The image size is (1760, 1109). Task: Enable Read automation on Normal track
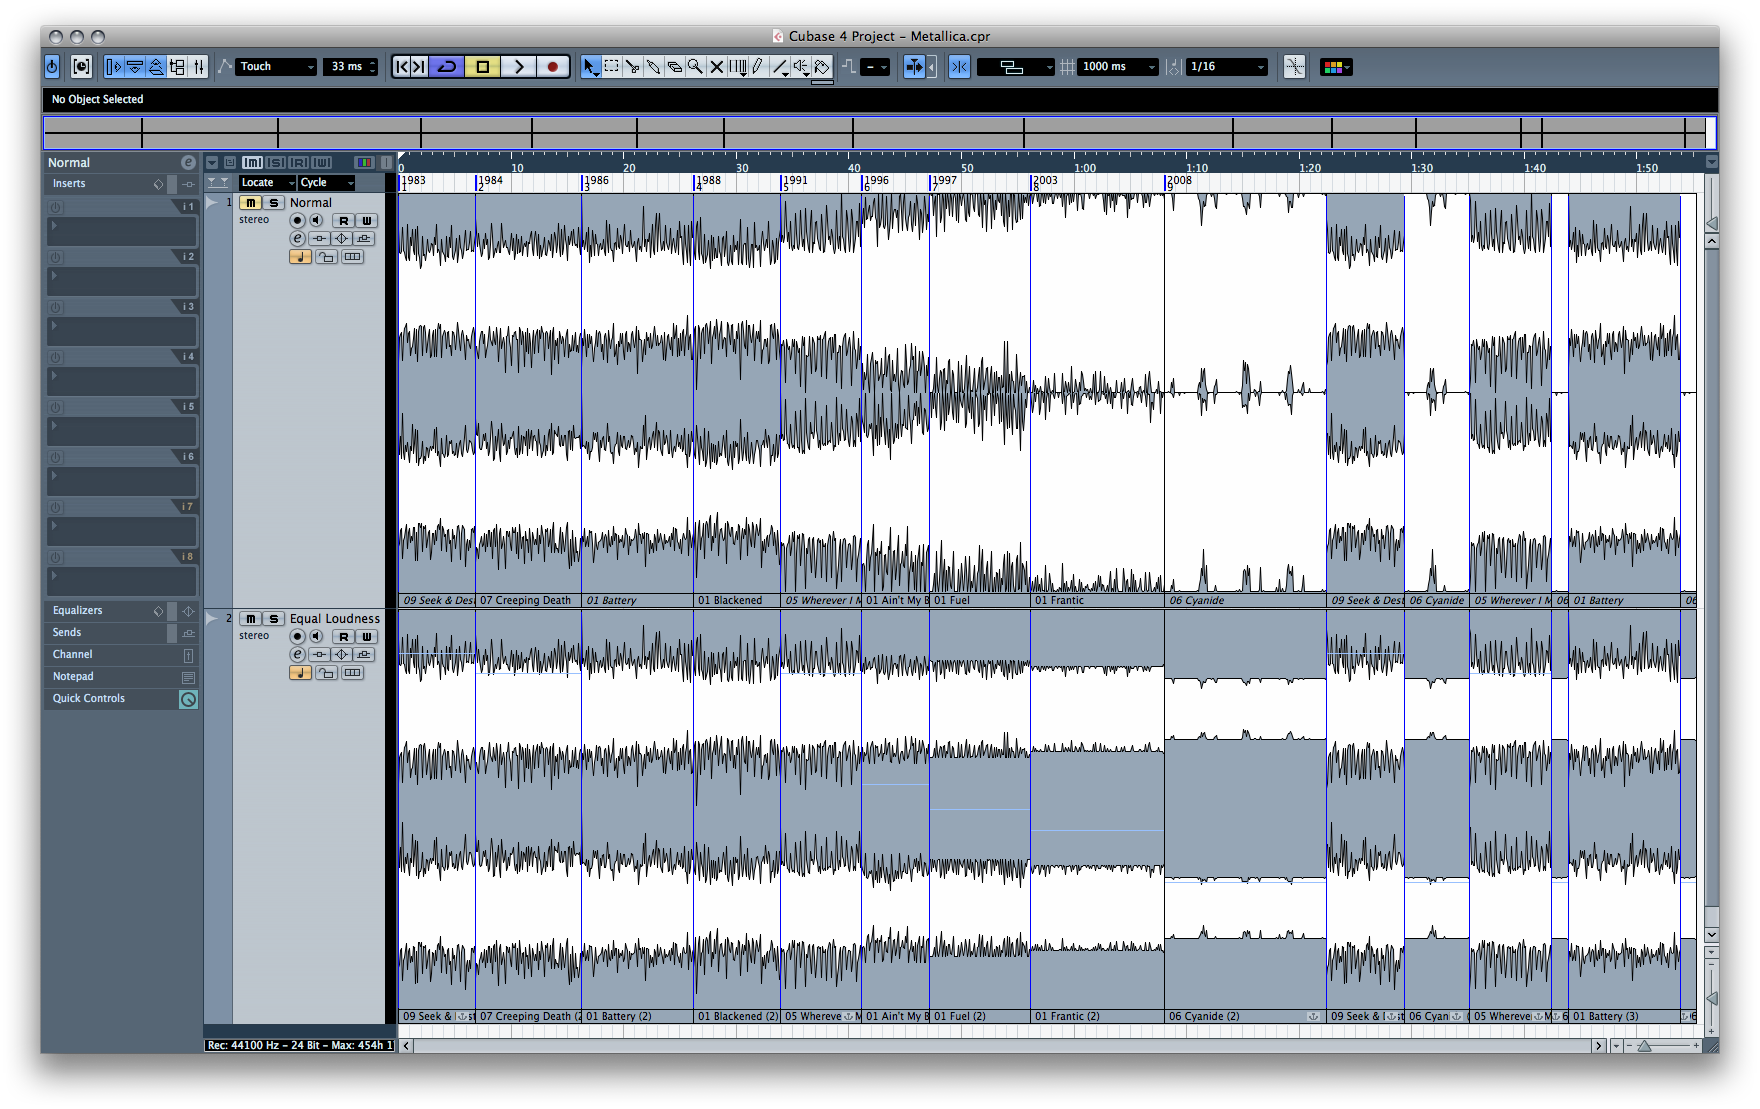click(x=343, y=221)
